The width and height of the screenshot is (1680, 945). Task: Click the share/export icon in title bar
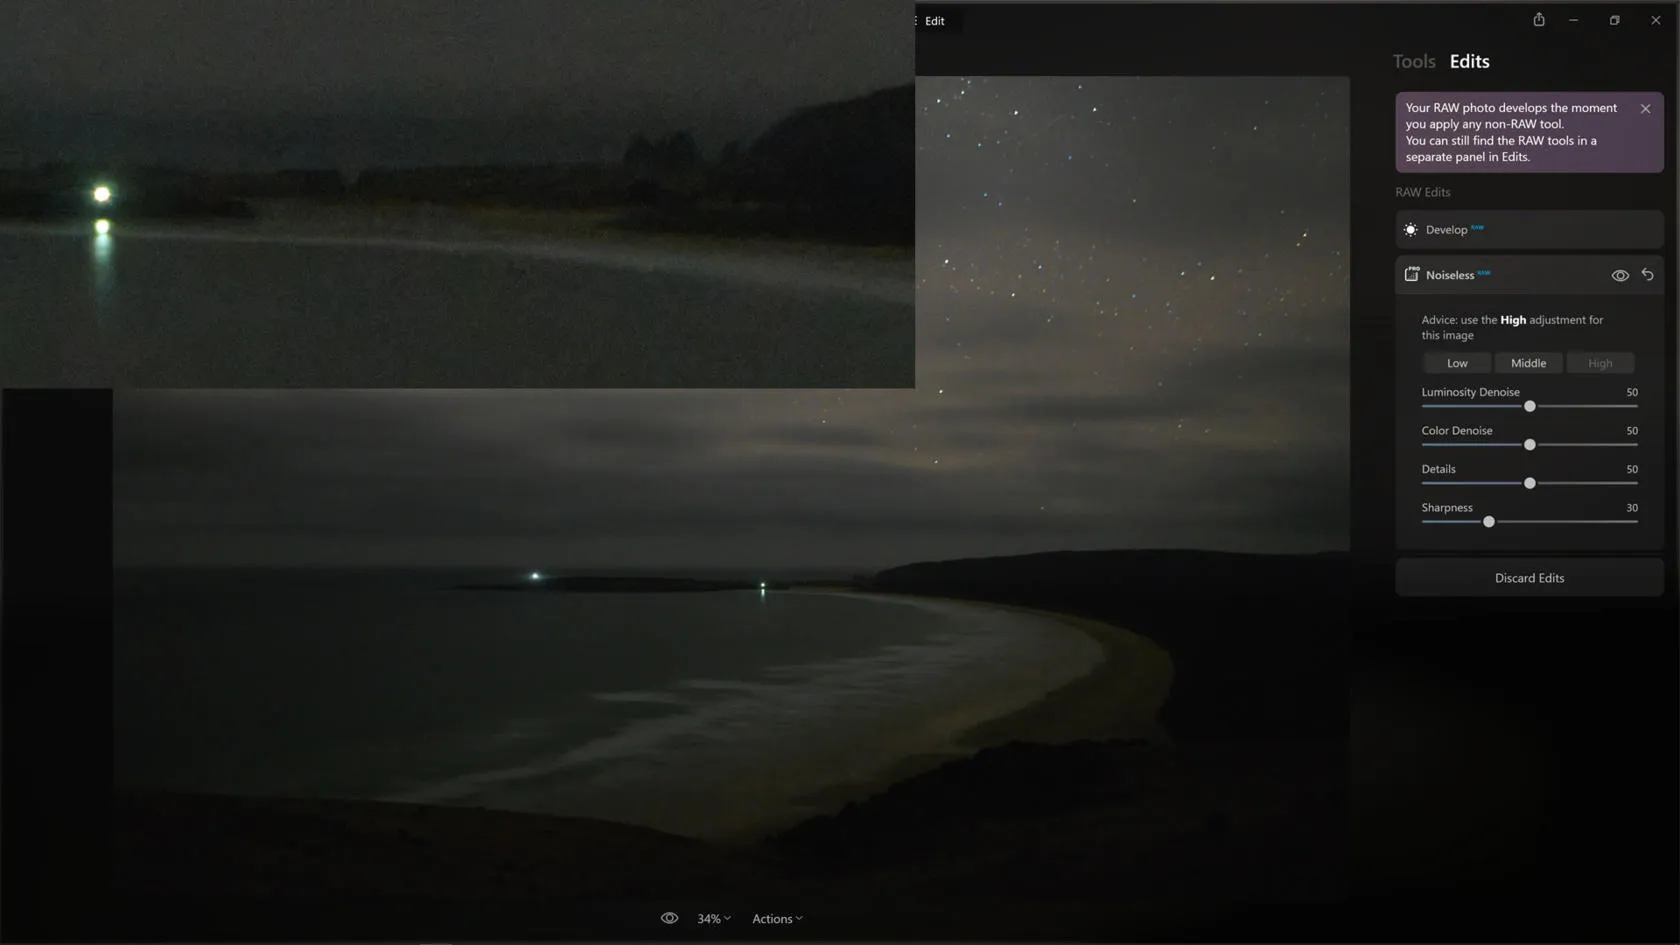(x=1539, y=20)
